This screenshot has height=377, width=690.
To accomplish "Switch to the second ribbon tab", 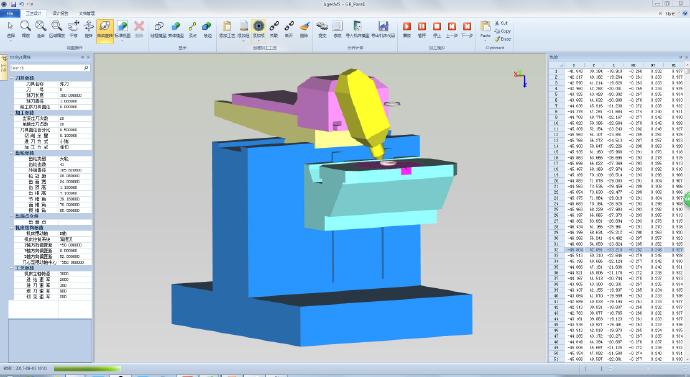I will pyautogui.click(x=60, y=13).
